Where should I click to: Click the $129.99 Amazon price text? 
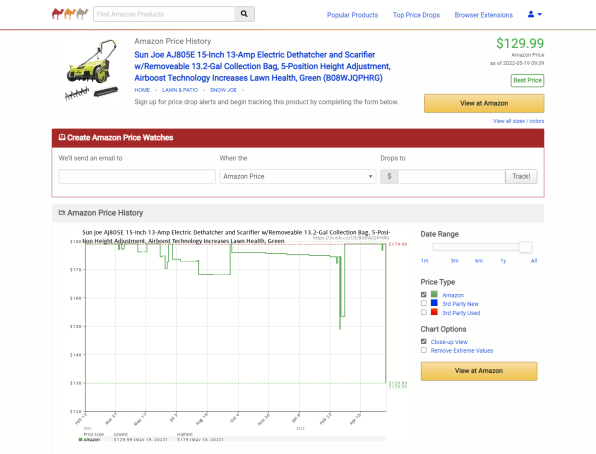[520, 43]
